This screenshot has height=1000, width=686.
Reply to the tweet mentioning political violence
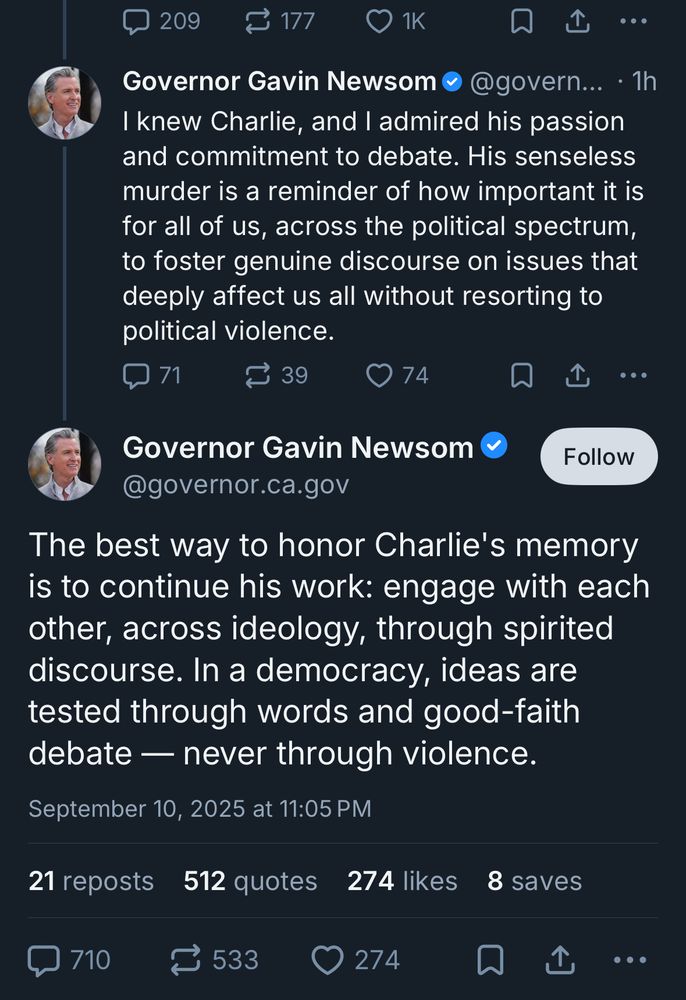click(135, 375)
